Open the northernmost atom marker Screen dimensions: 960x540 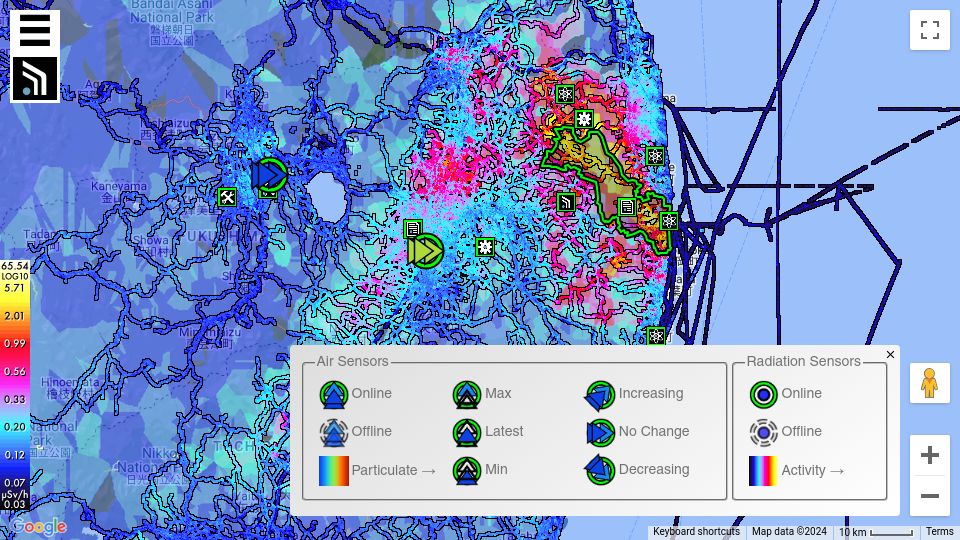tap(564, 94)
